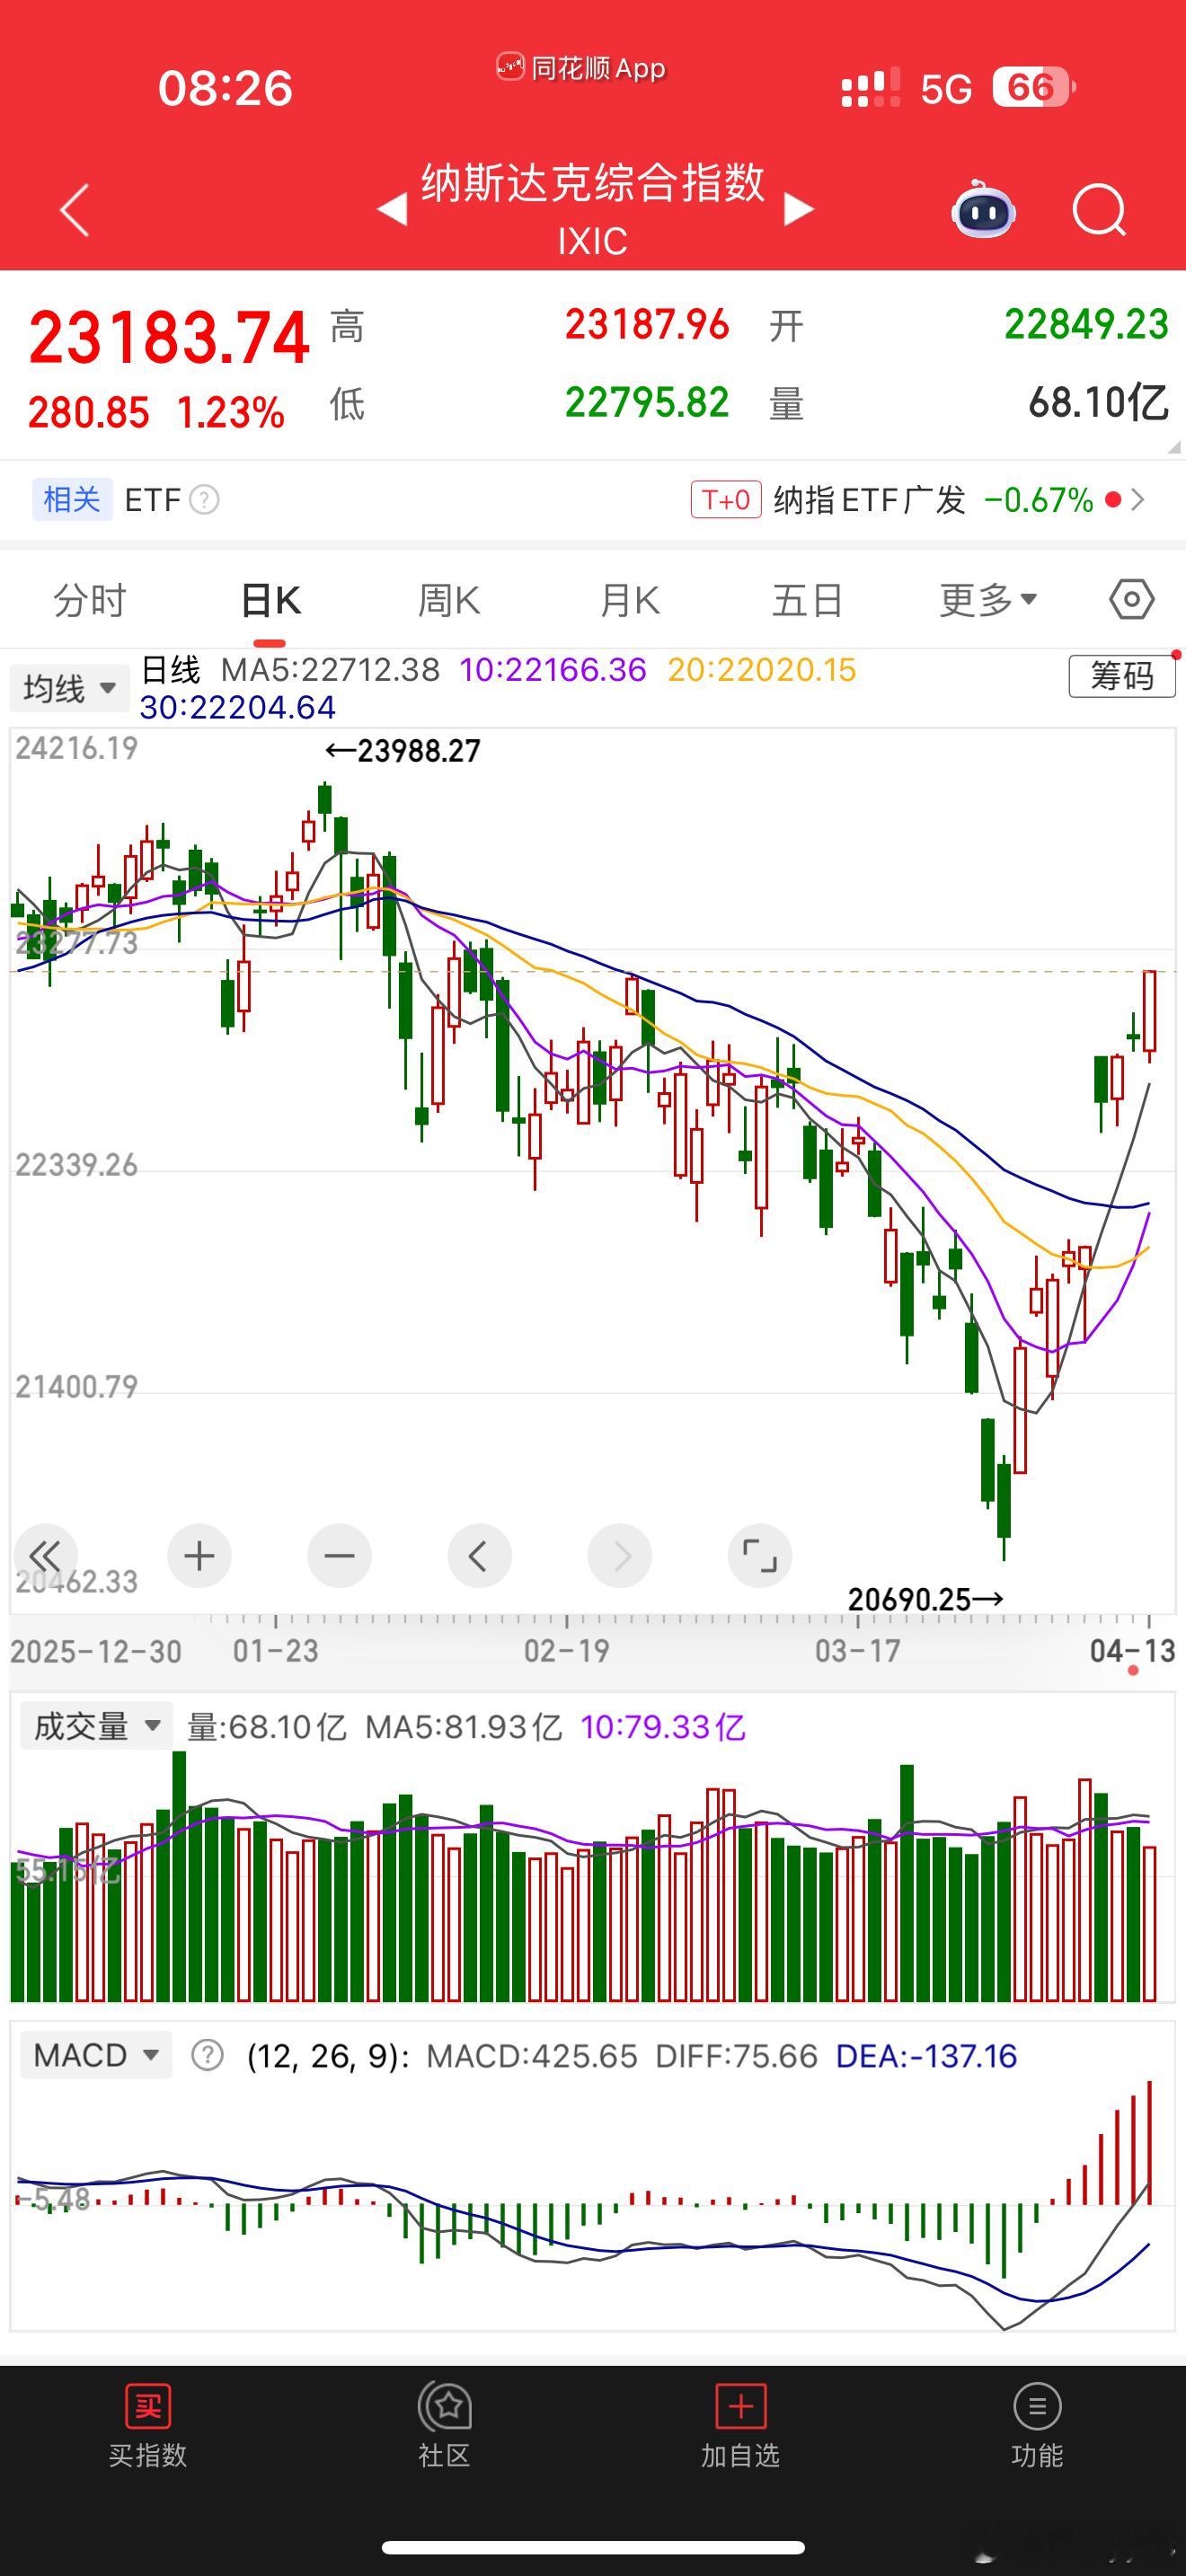The image size is (1186, 2576).
Task: Tap 04-13 date marker
Action: 1133,1650
